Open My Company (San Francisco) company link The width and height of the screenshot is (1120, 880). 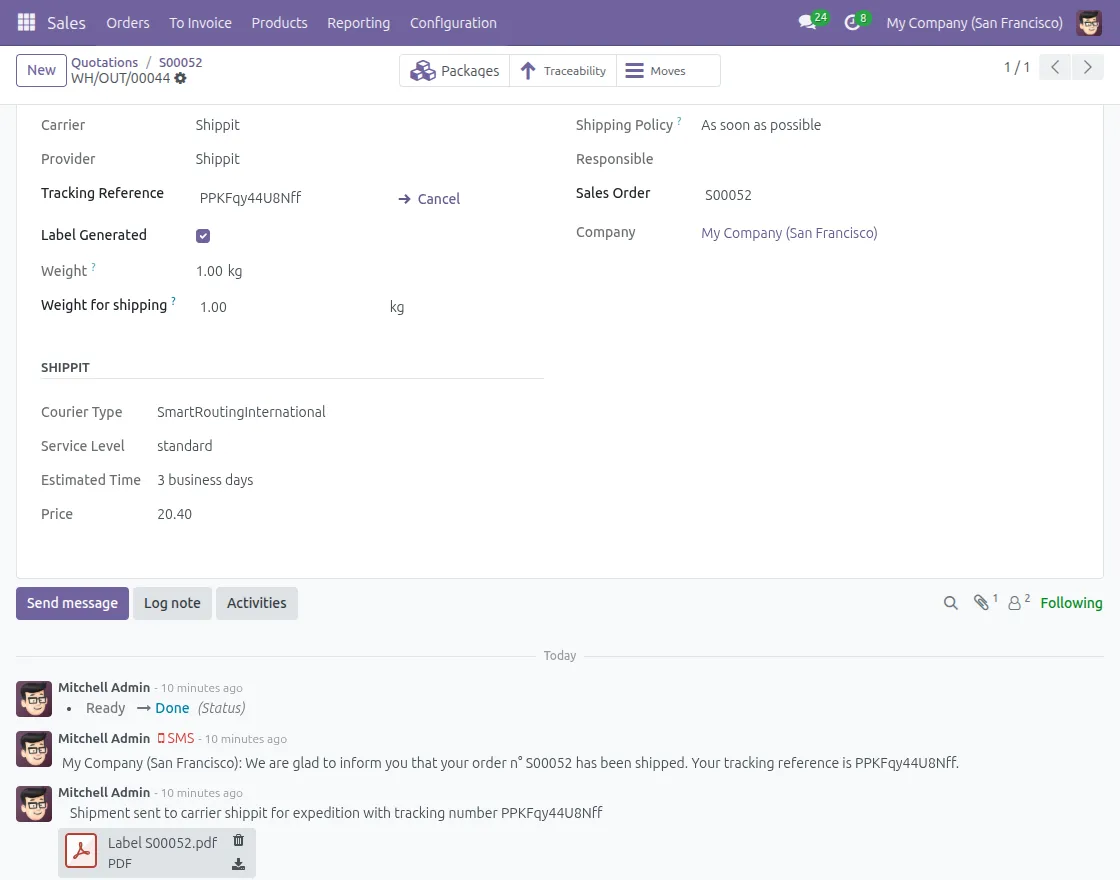point(789,233)
